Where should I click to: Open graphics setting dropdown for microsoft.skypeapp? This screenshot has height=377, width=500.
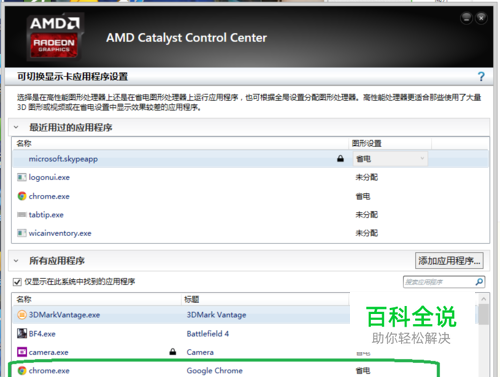(390, 159)
